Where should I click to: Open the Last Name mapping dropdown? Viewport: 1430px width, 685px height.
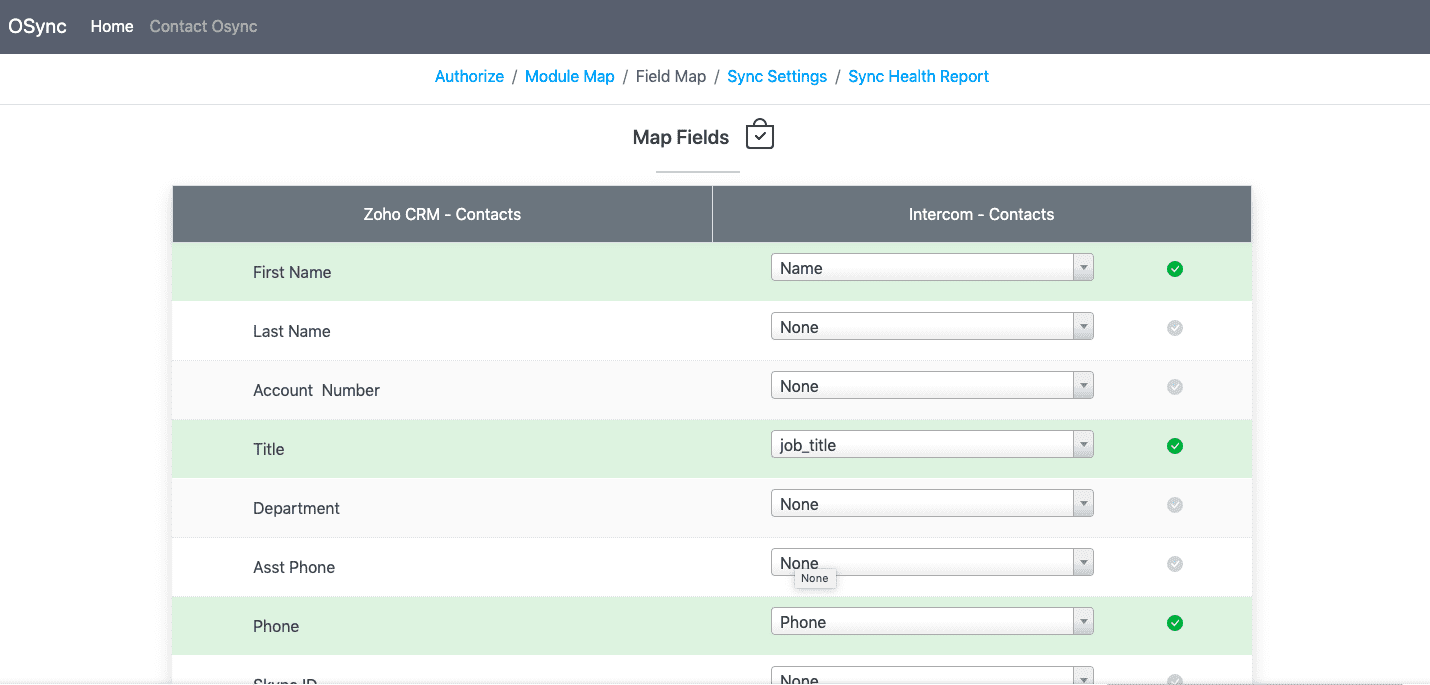932,327
